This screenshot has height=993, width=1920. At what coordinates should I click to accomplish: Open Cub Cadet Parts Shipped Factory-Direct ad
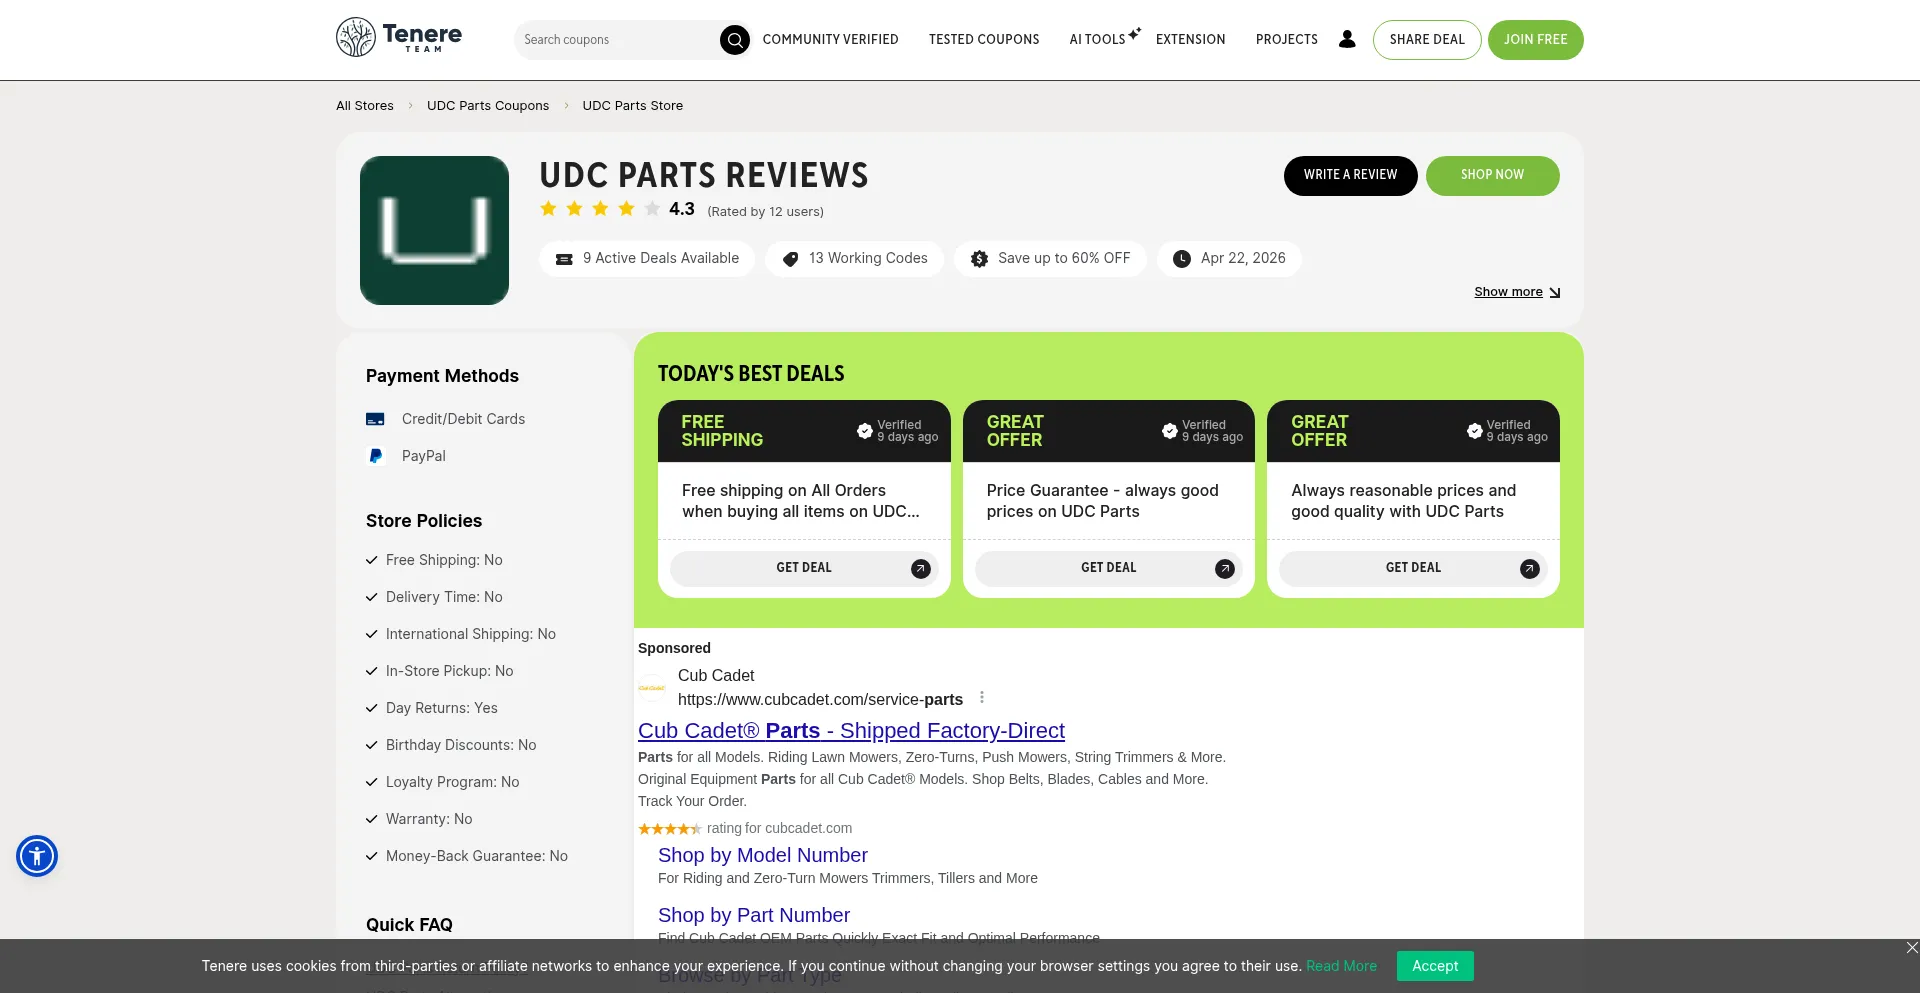click(851, 731)
